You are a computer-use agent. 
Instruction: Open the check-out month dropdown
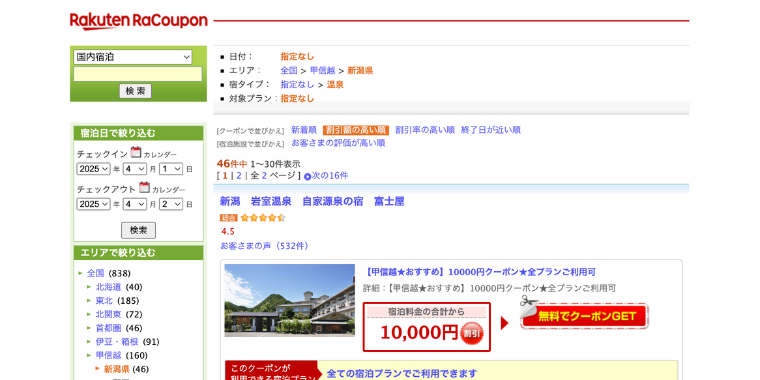coord(134,204)
